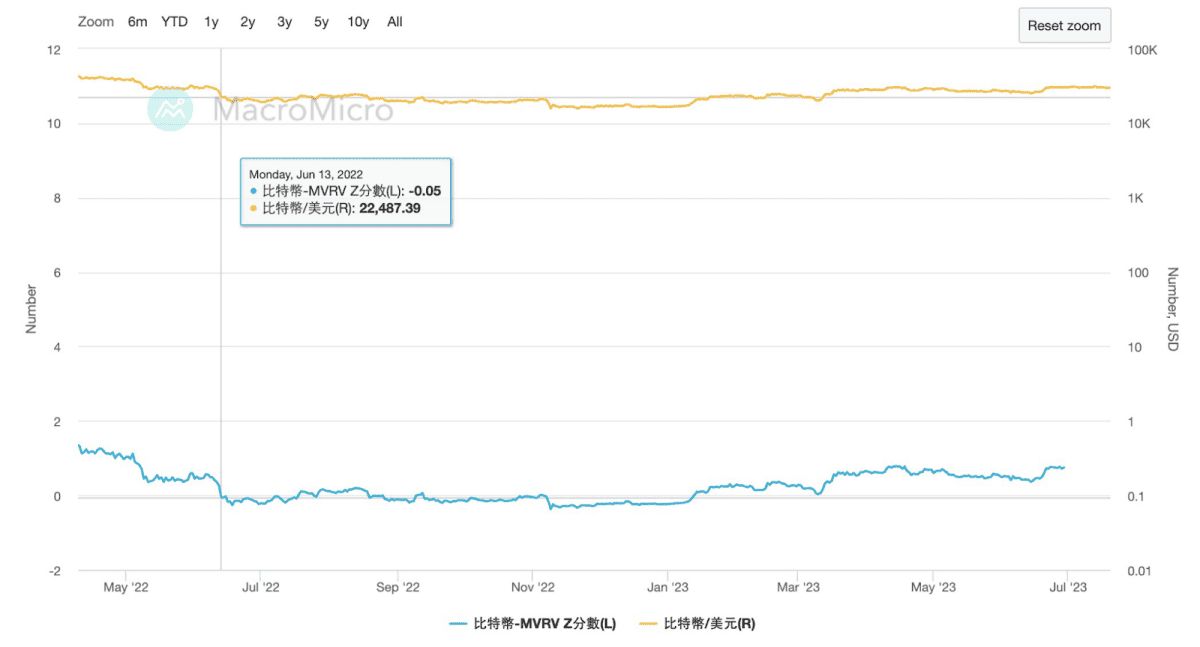Show All data range

(x=395, y=22)
